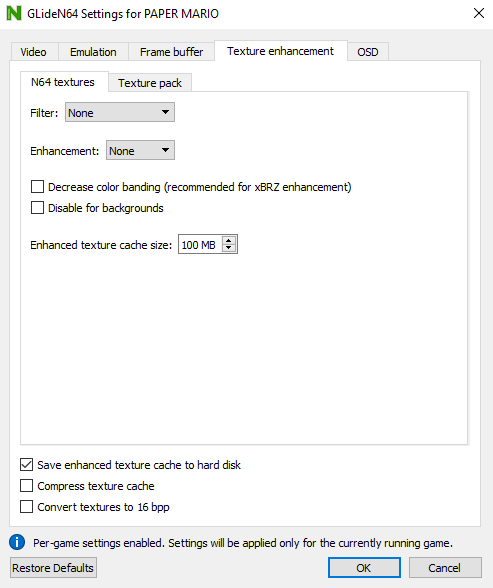Switch to N64 textures sub-tab
Screen dimensions: 493x588
(x=63, y=82)
